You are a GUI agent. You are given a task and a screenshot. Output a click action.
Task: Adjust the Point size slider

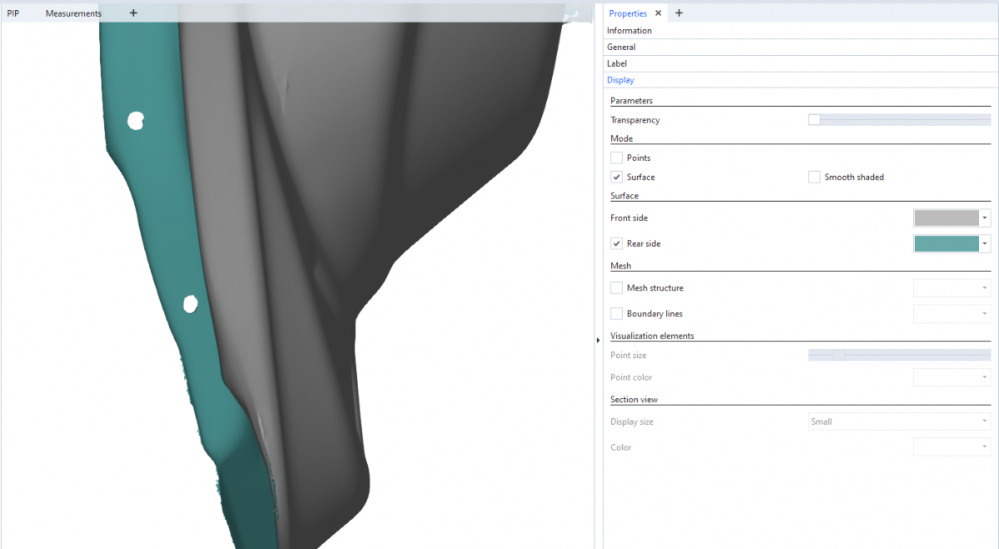tap(899, 355)
